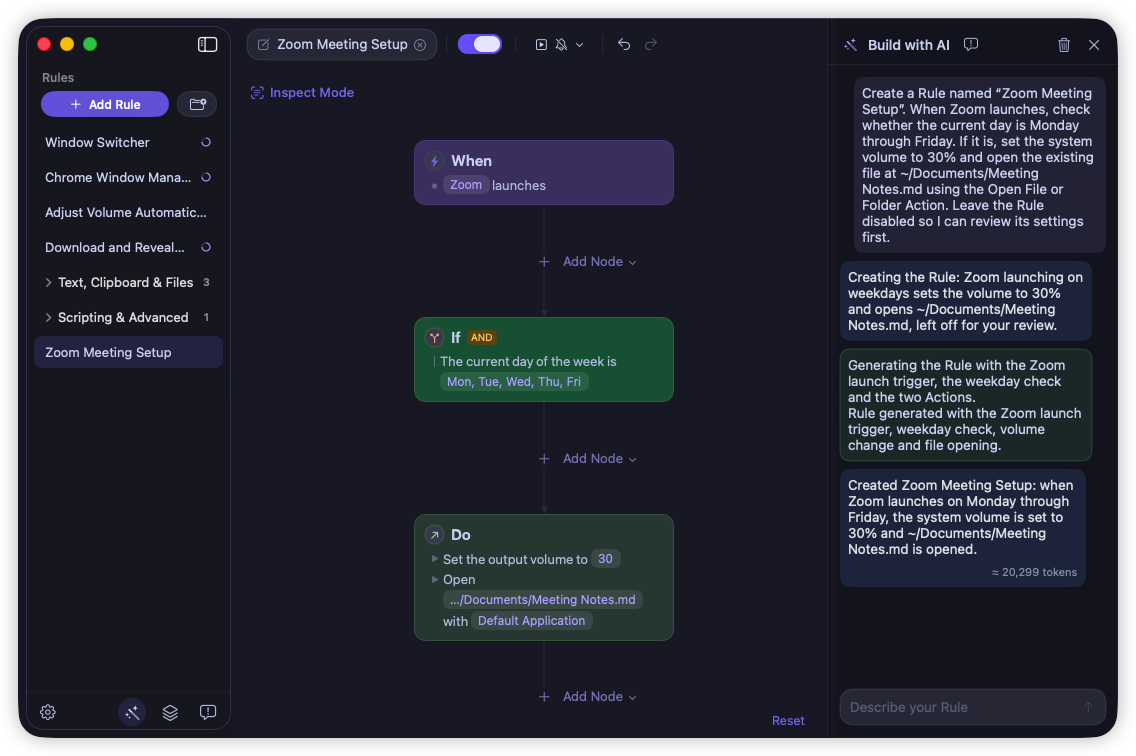Toggle the sidebar panel icon
The height and width of the screenshot is (756, 1136).
click(207, 44)
